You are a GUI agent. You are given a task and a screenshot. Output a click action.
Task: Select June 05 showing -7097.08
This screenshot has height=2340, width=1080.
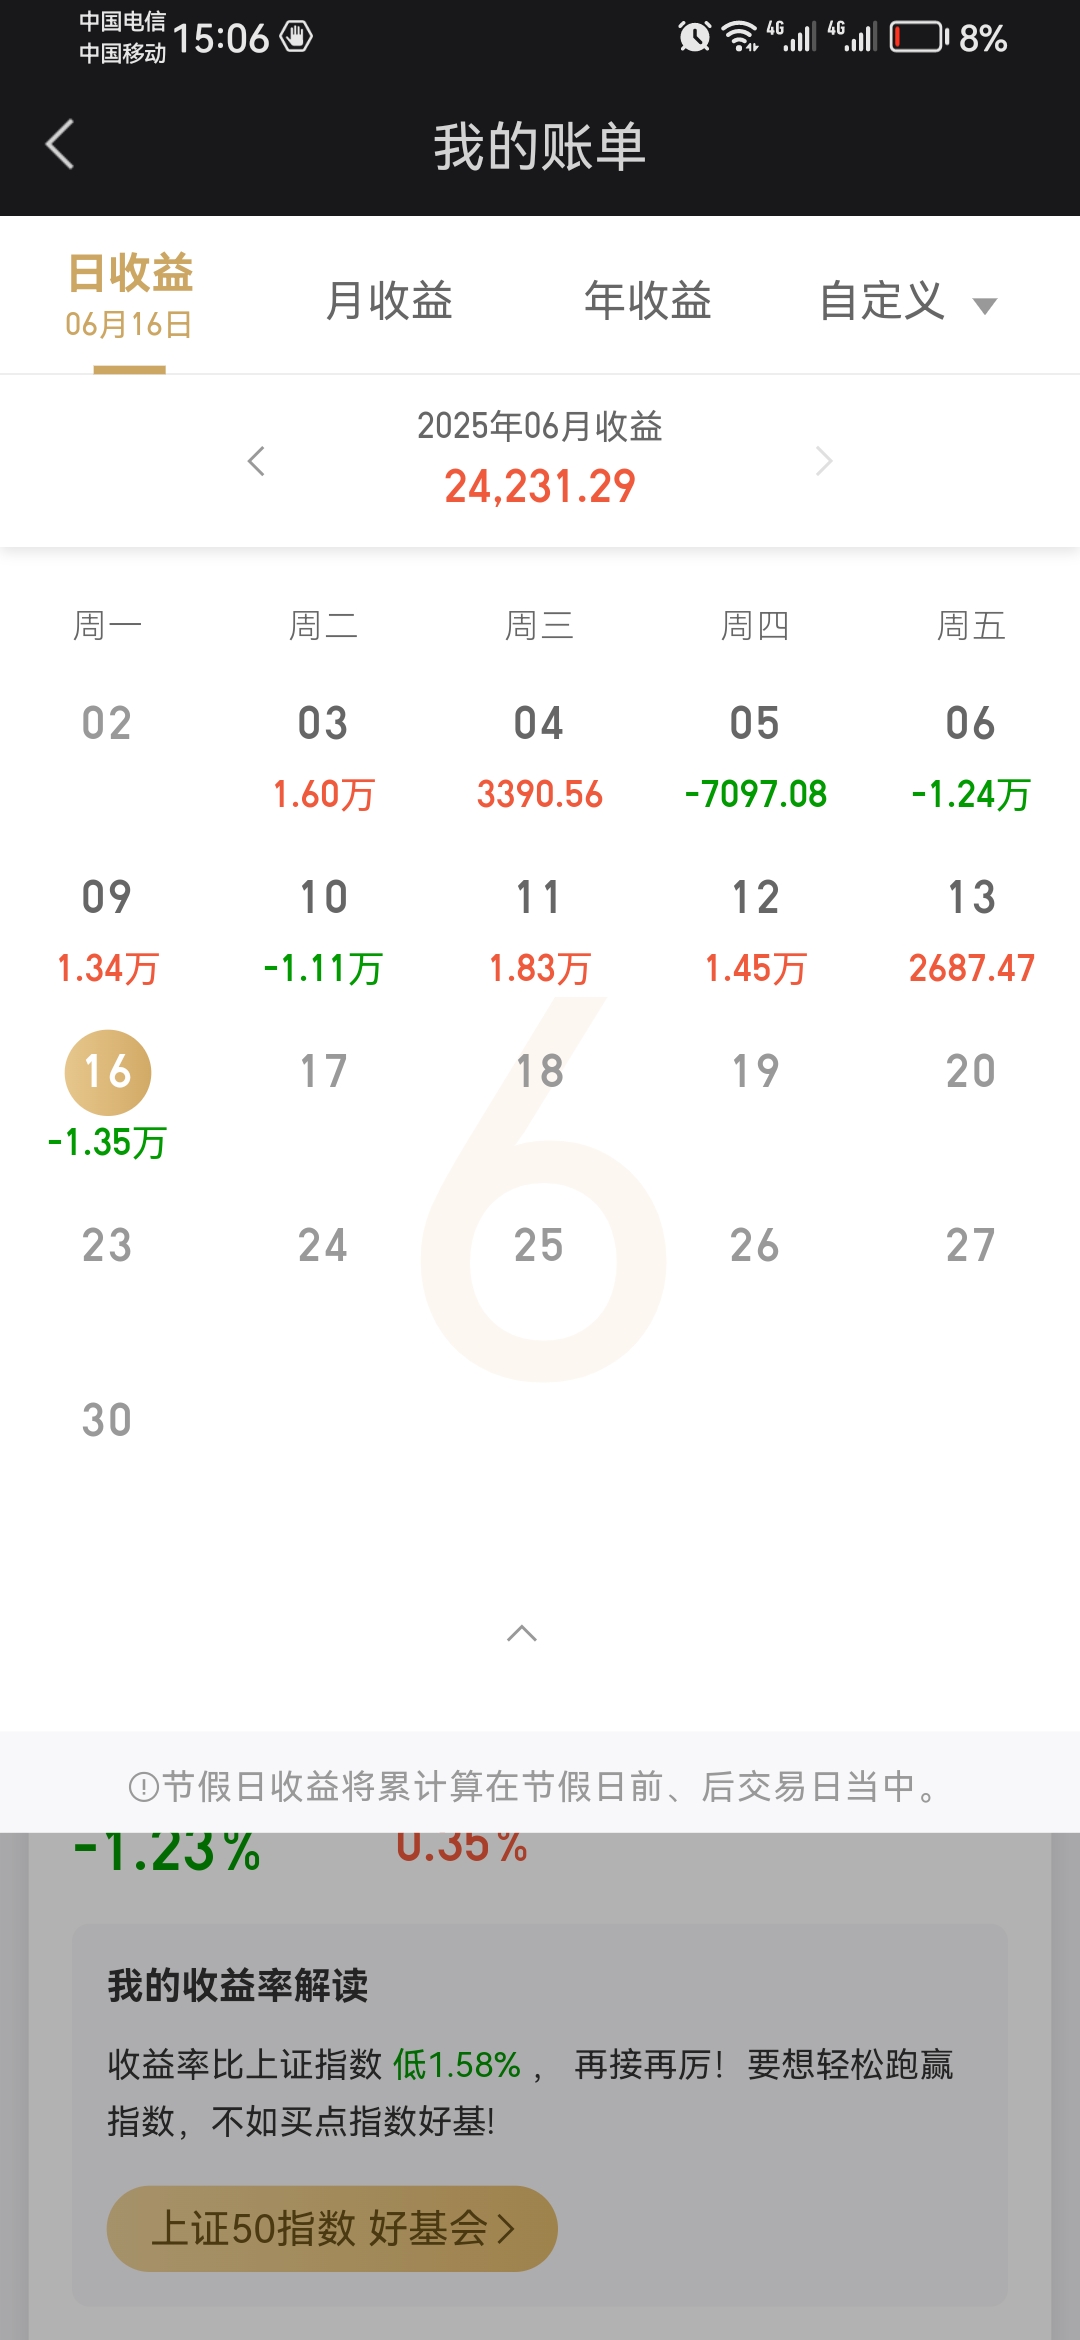click(755, 758)
